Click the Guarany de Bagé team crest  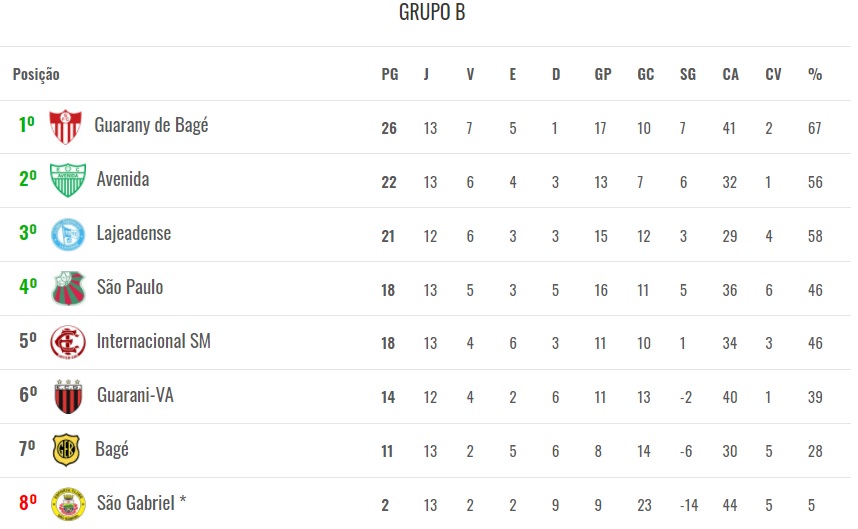click(x=65, y=127)
